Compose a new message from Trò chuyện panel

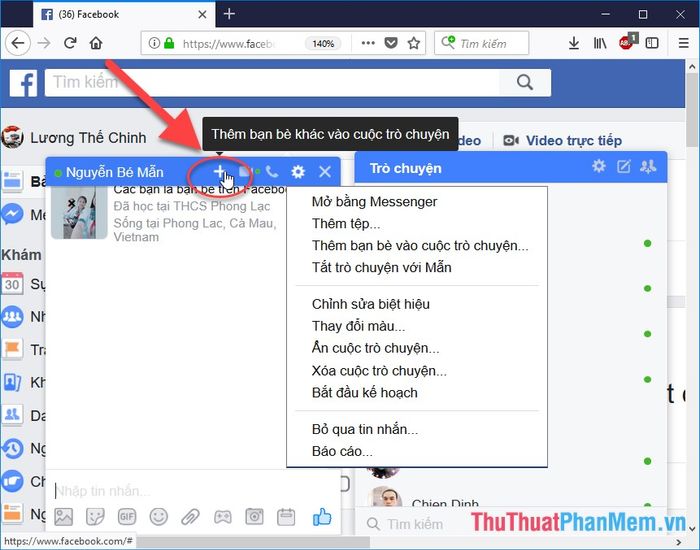pos(623,167)
